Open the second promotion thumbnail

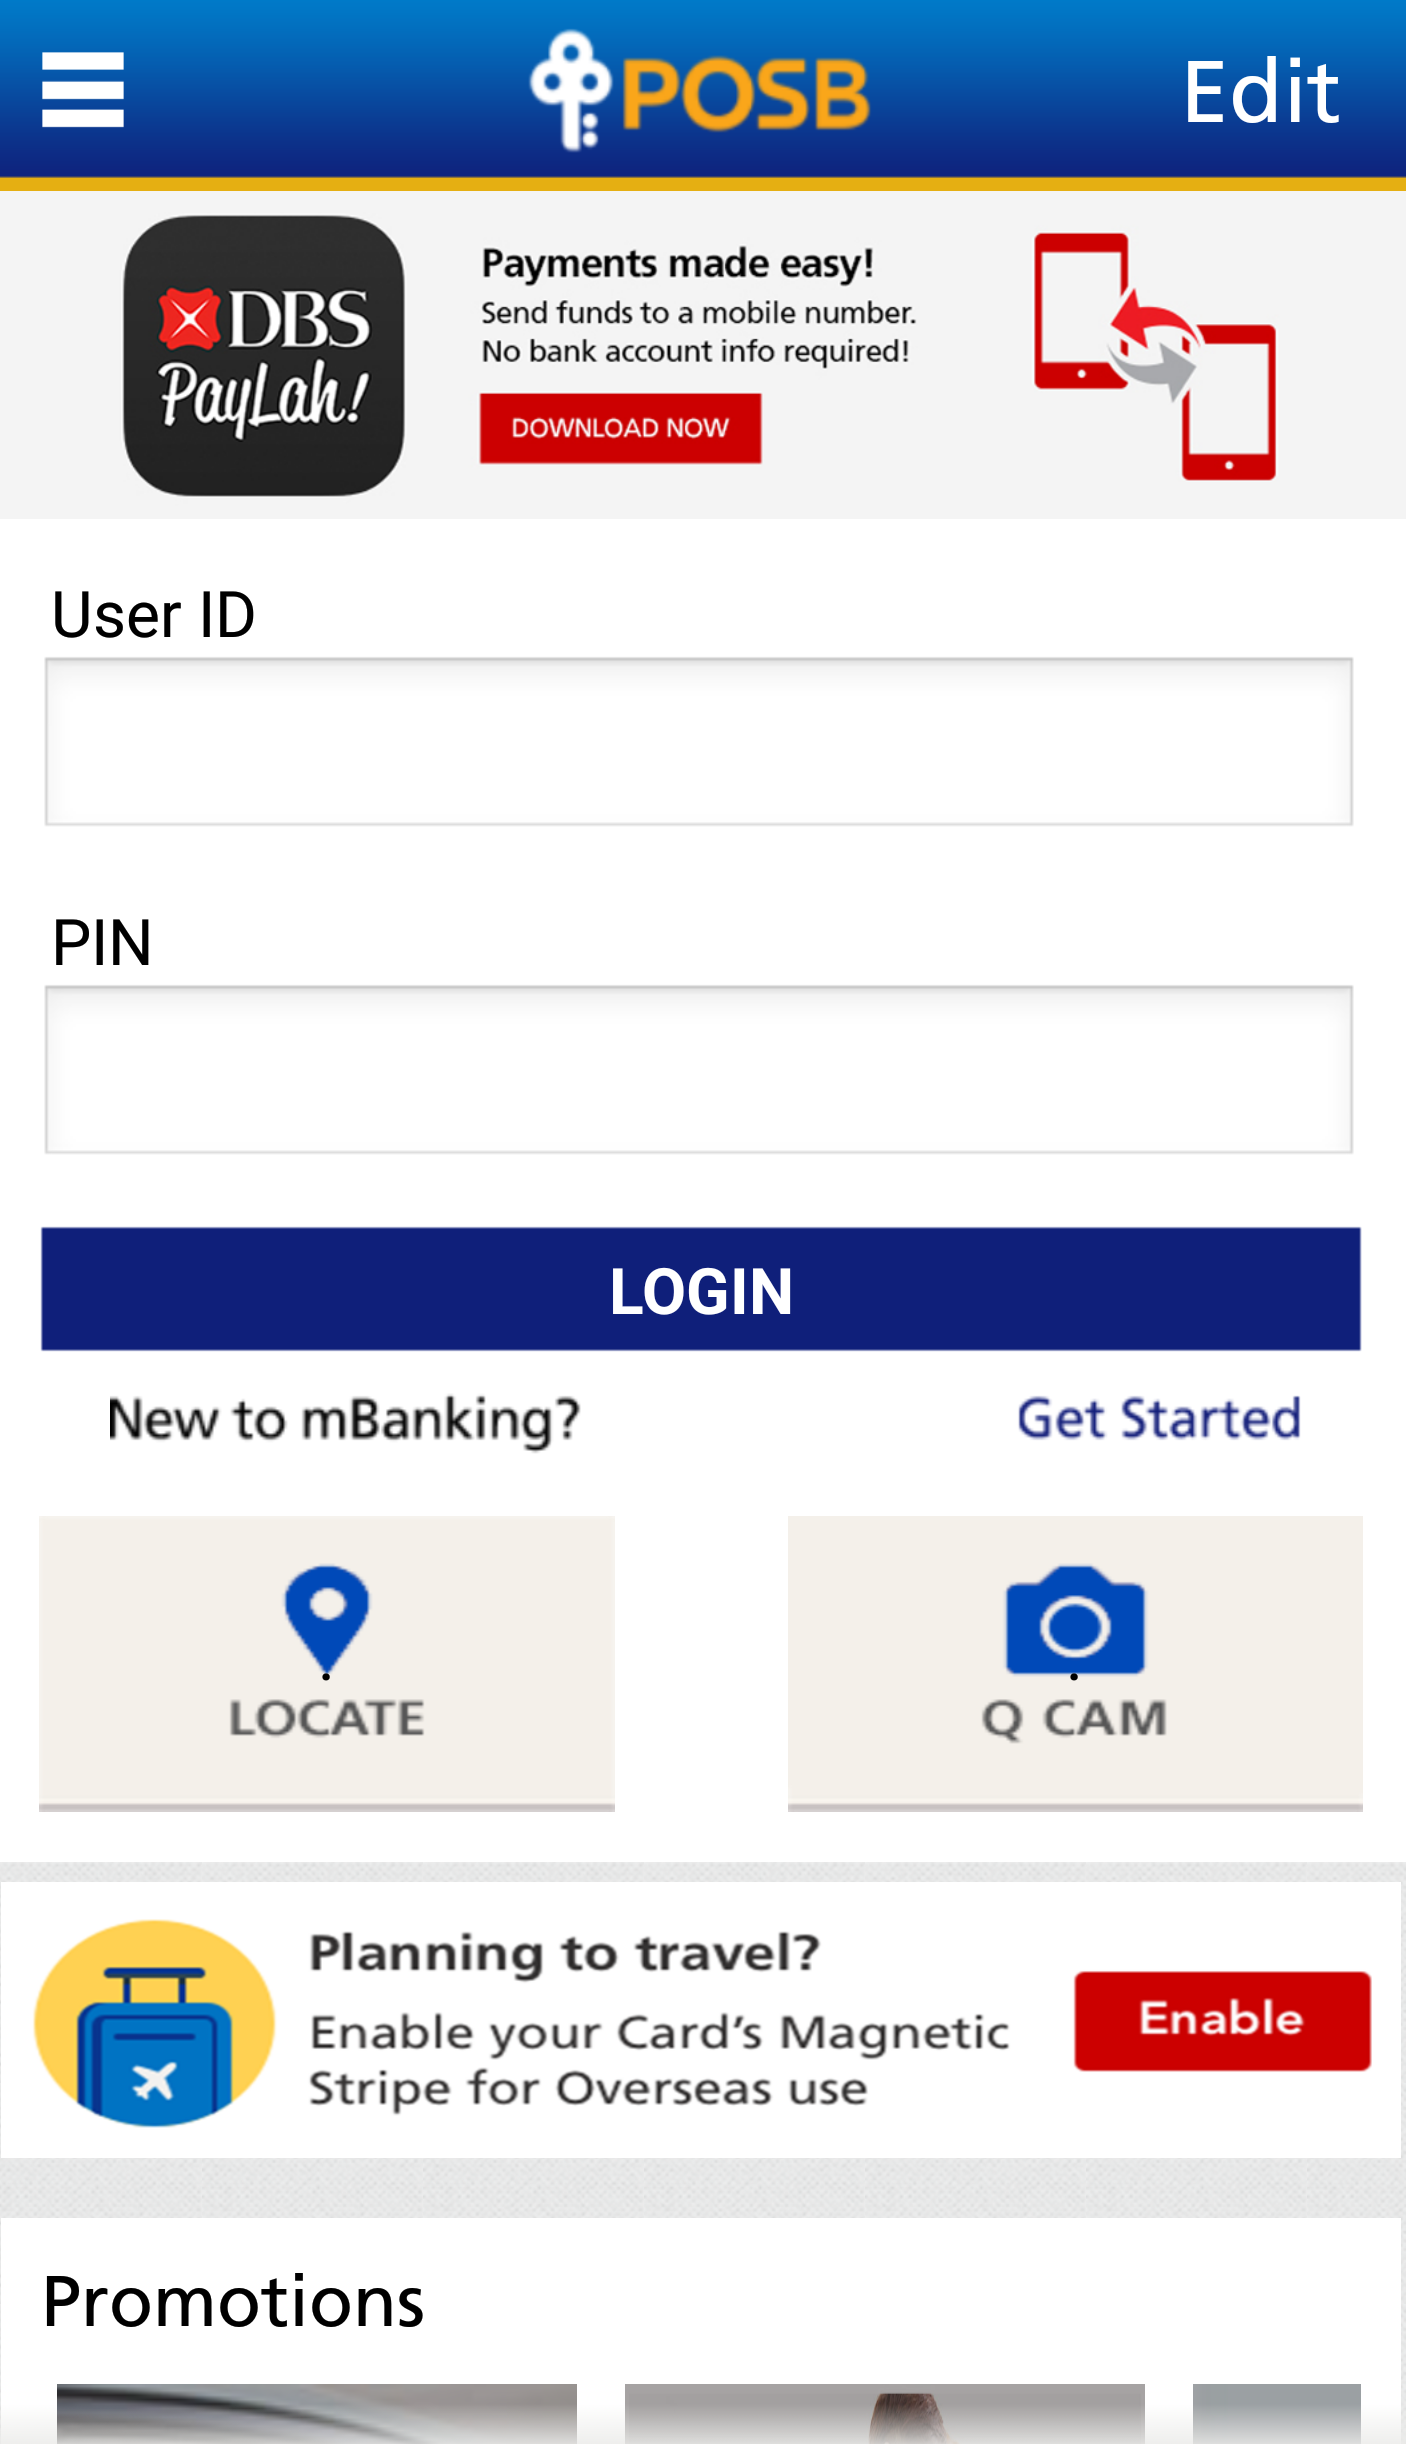[885, 2412]
